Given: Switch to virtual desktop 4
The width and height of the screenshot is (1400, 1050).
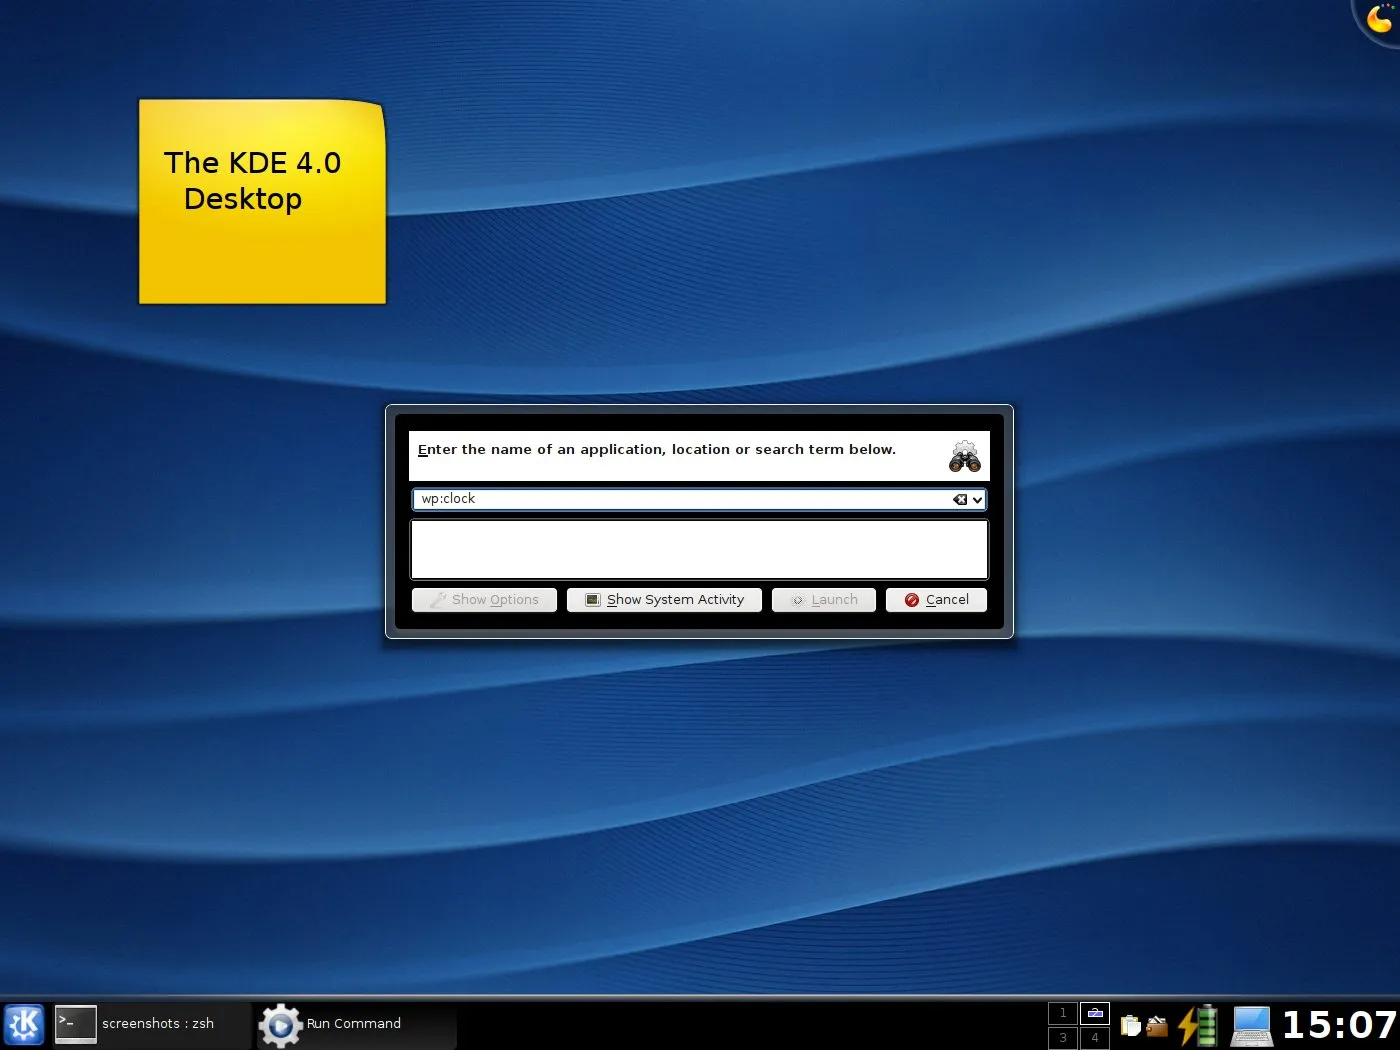Looking at the screenshot, I should pyautogui.click(x=1095, y=1038).
